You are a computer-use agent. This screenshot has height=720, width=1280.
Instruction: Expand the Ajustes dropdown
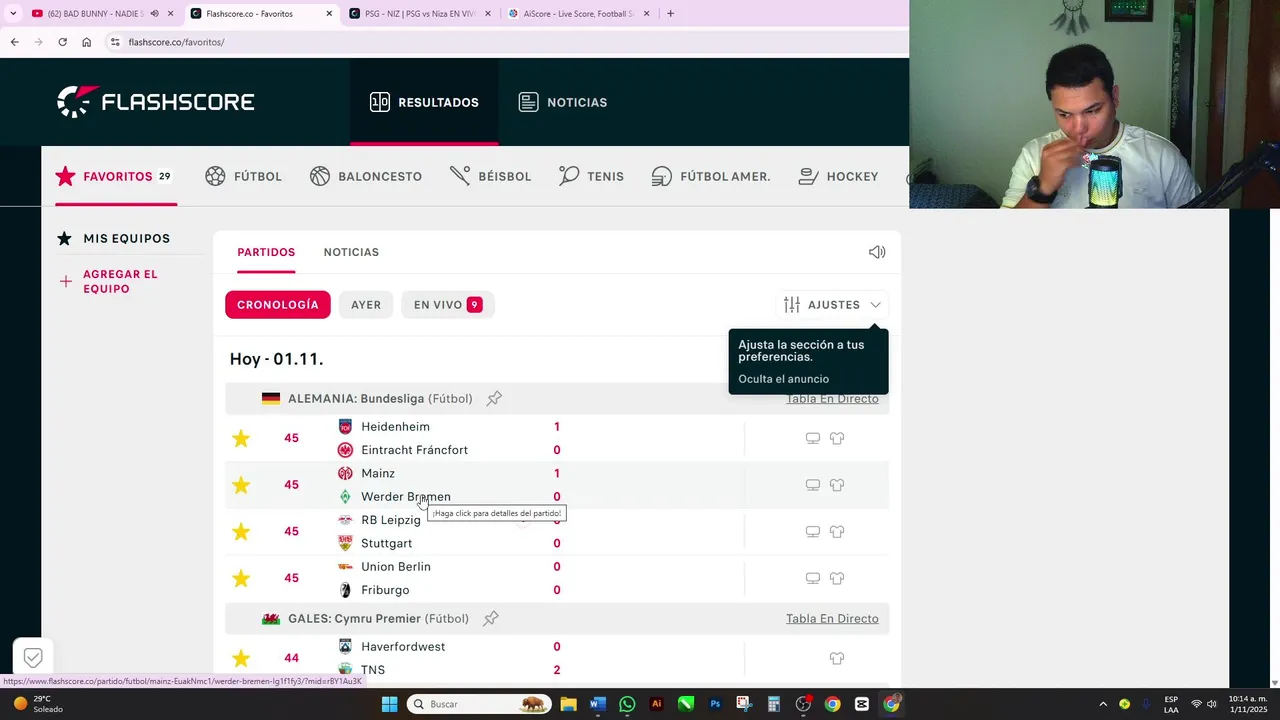click(832, 305)
